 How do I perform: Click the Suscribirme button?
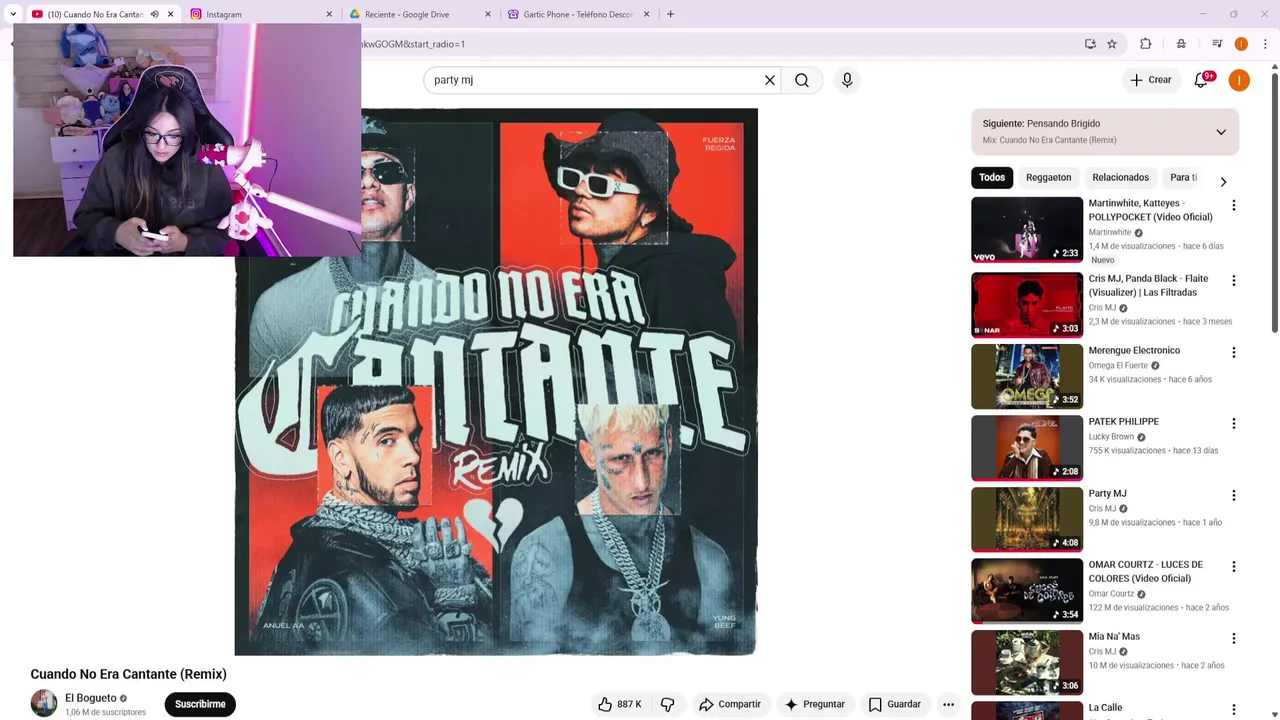tap(200, 704)
